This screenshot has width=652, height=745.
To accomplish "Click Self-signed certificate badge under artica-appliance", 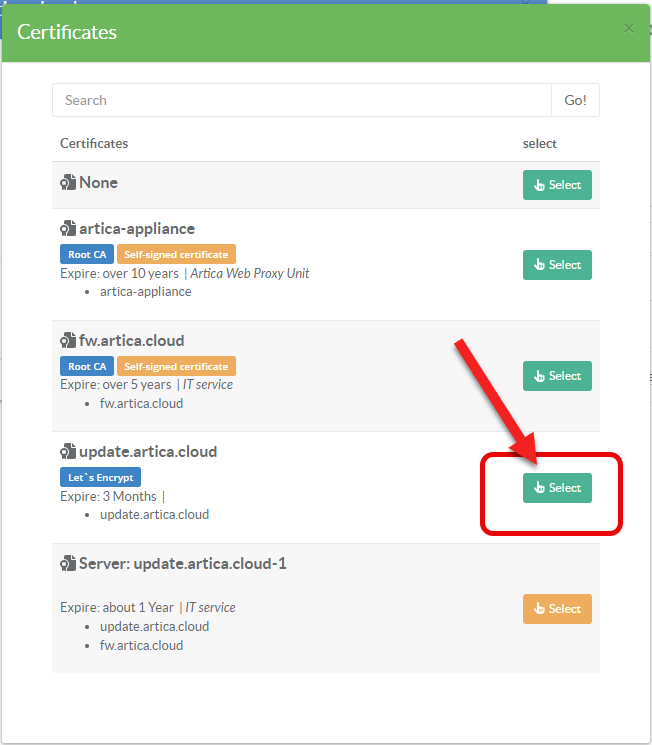I will click(x=176, y=255).
